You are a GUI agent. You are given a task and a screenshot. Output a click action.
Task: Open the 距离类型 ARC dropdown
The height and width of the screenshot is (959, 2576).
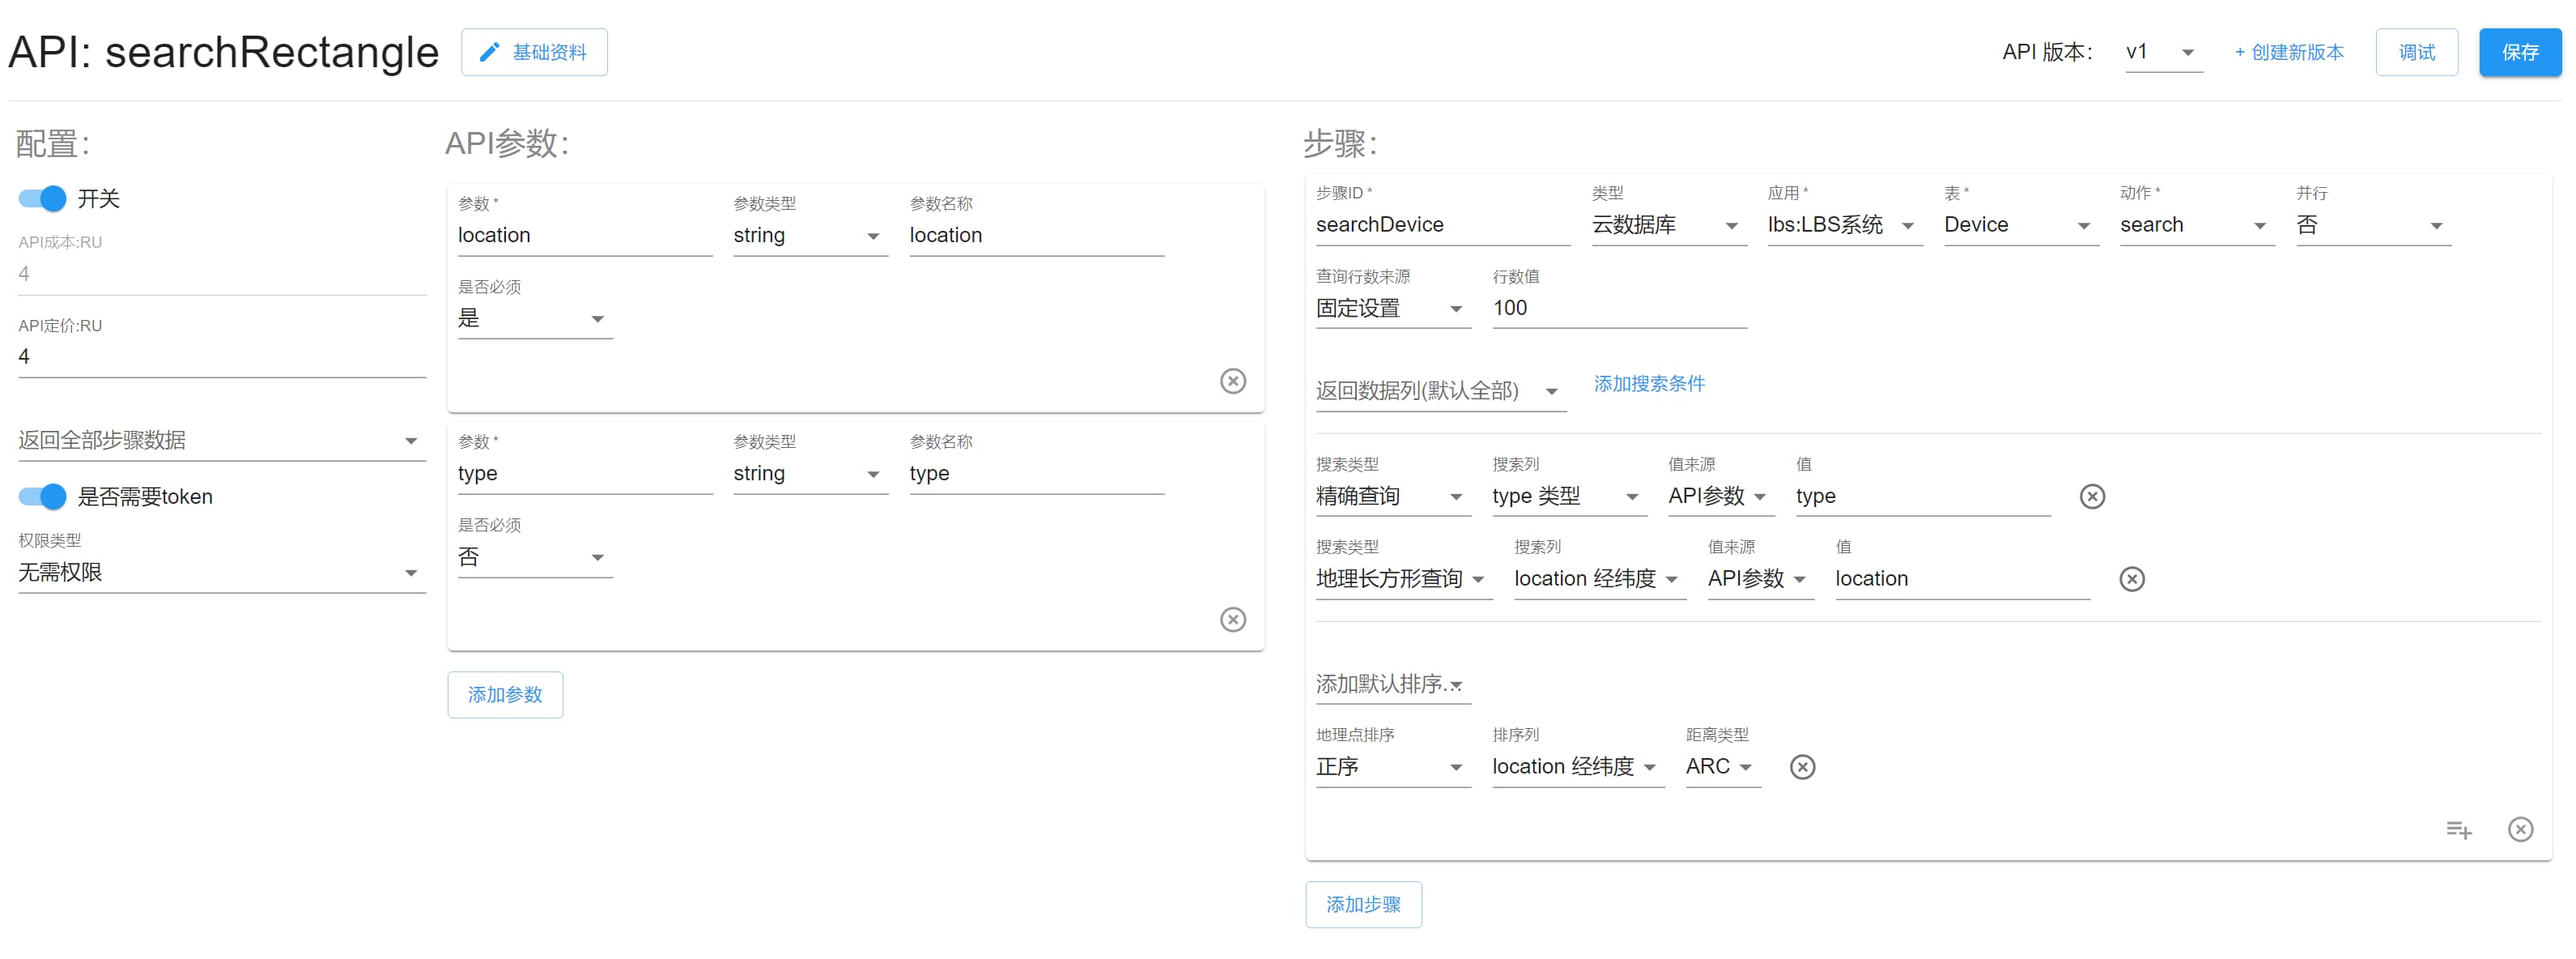coord(1721,767)
